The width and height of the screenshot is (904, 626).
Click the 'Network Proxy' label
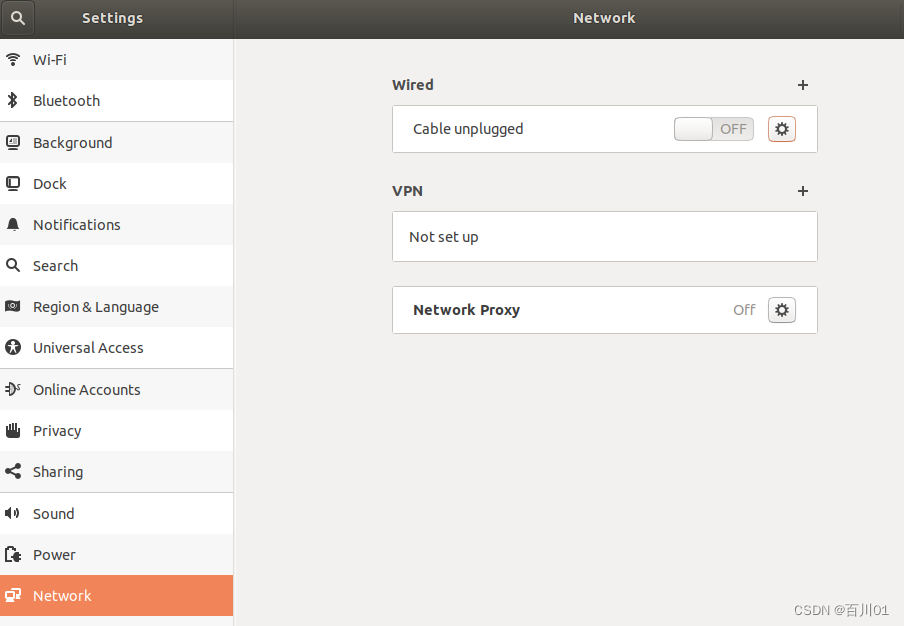(466, 310)
